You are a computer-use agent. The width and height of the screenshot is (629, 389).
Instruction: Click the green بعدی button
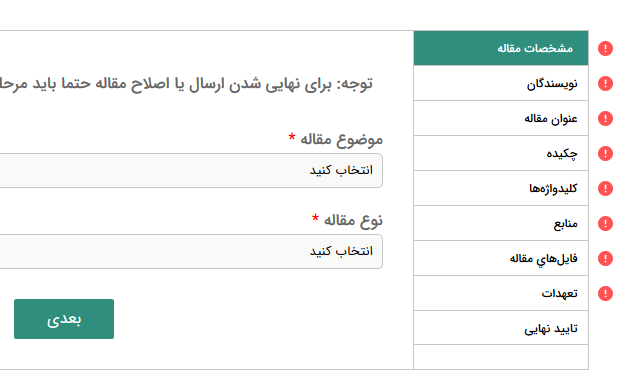coord(64,319)
